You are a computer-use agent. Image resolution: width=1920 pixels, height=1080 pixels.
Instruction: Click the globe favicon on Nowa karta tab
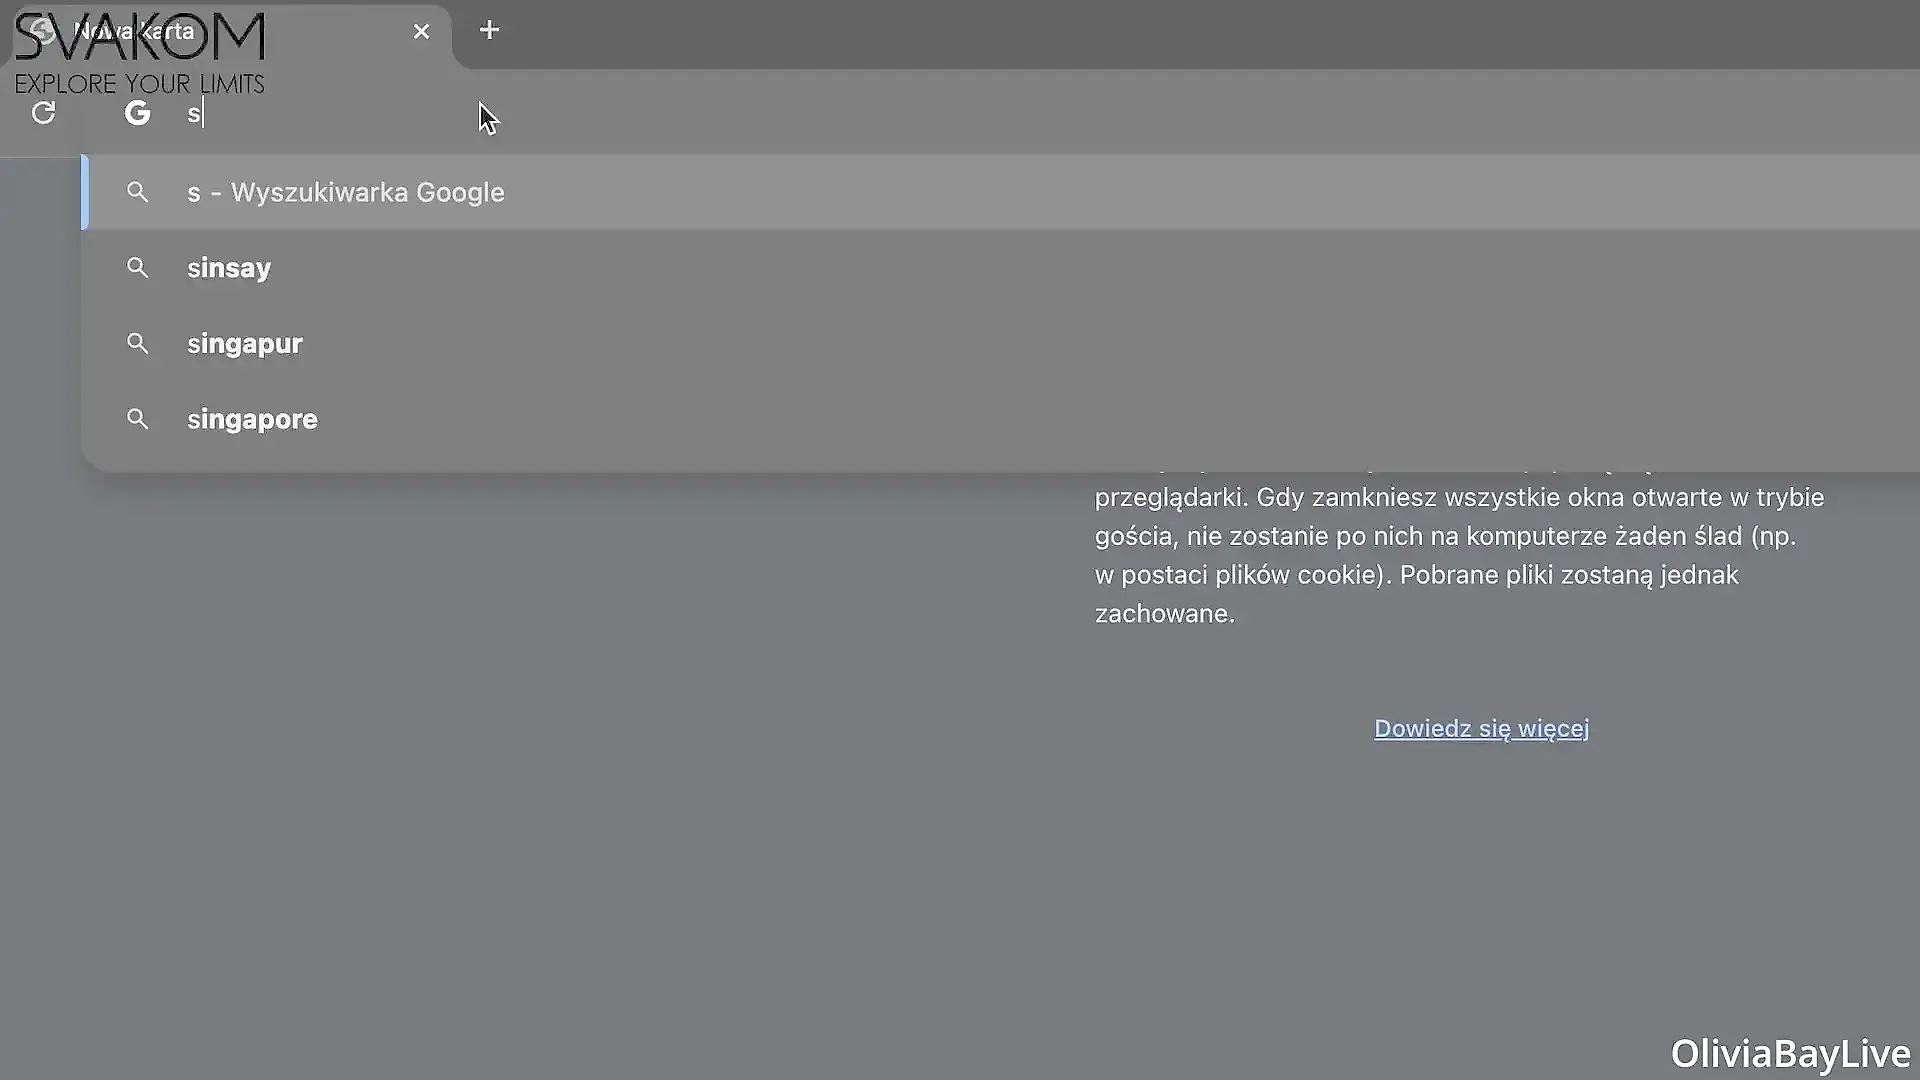tap(41, 31)
